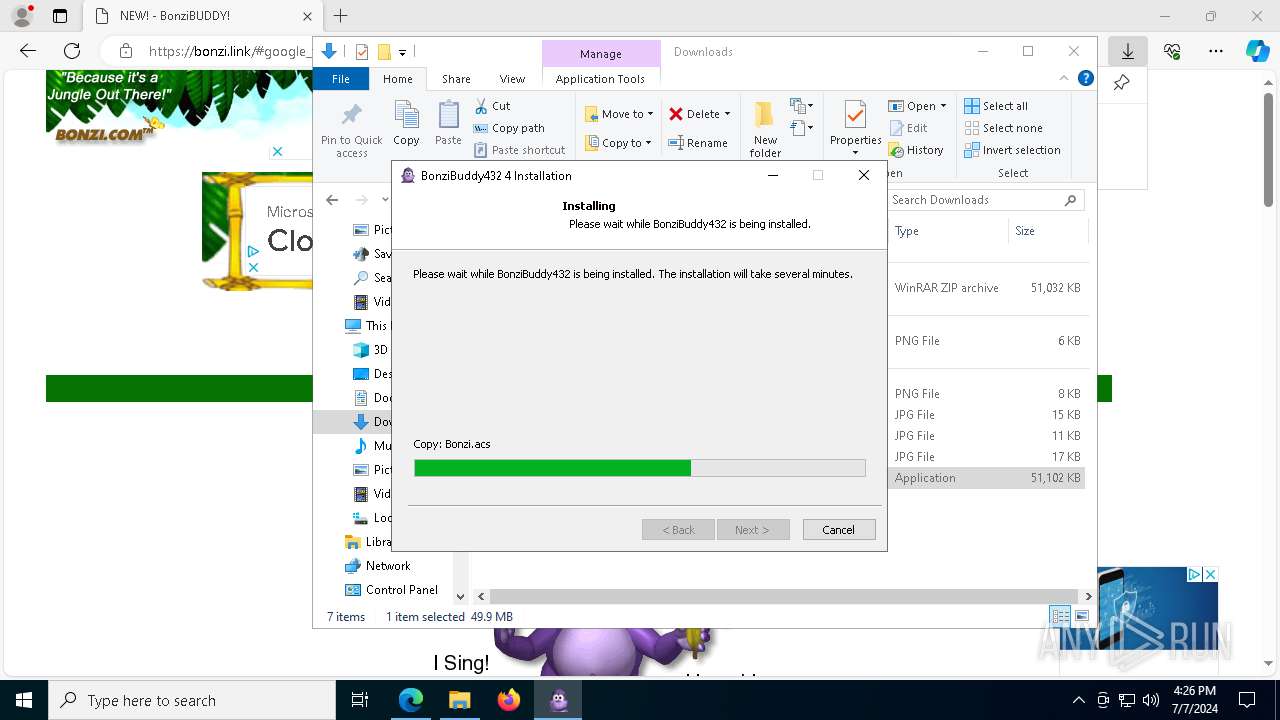Open file History

click(x=915, y=150)
